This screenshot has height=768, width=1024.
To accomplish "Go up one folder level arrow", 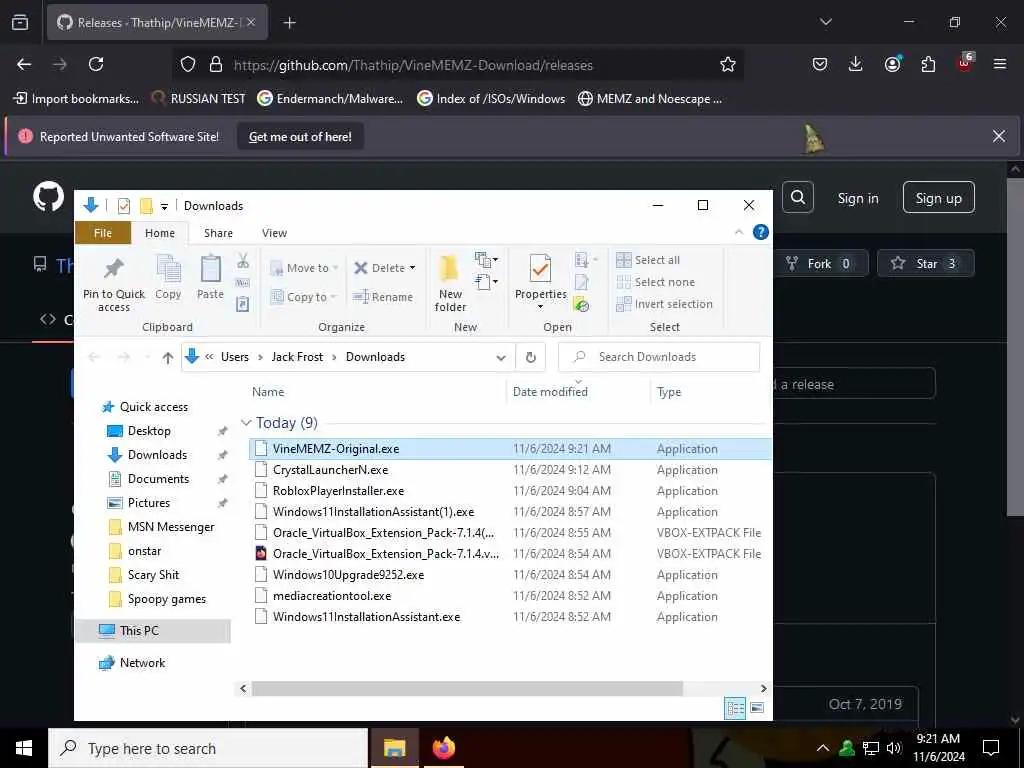I will pyautogui.click(x=168, y=357).
